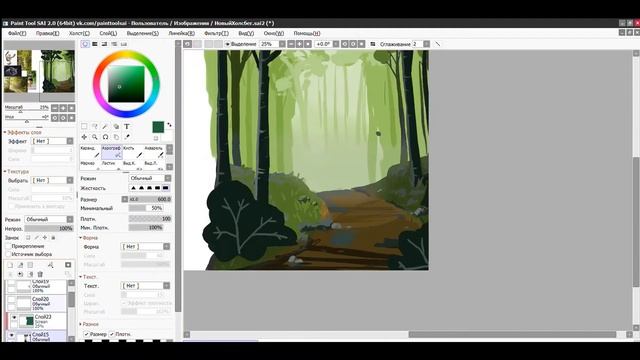The height and width of the screenshot is (360, 640).
Task: Open the Помощь menu
Action: point(307,33)
